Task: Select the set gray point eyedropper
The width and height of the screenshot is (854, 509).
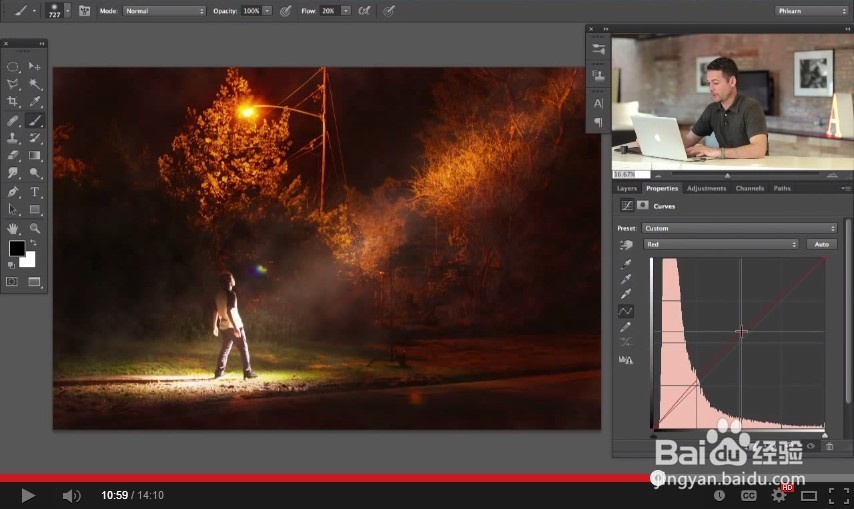Action: (626, 279)
